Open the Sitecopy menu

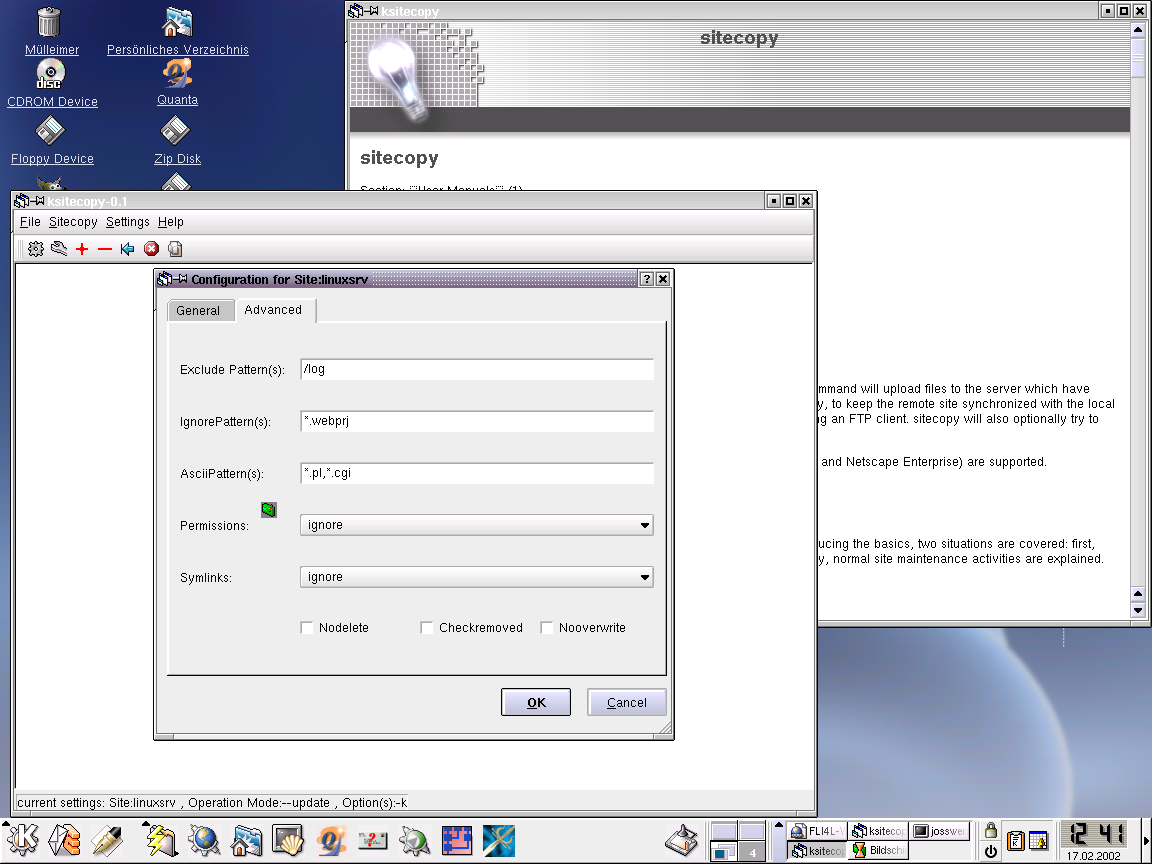[73, 222]
